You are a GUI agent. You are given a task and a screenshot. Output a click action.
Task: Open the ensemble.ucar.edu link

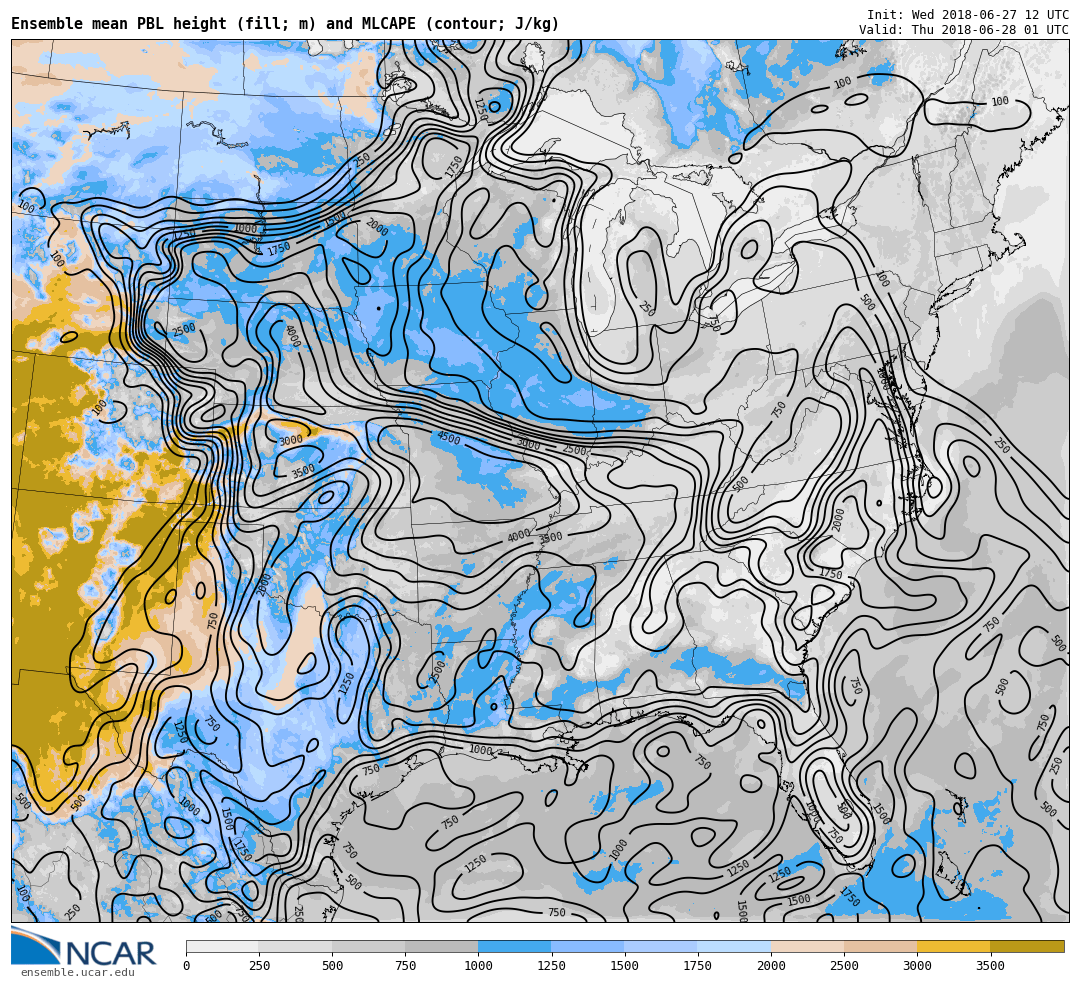pyautogui.click(x=77, y=972)
